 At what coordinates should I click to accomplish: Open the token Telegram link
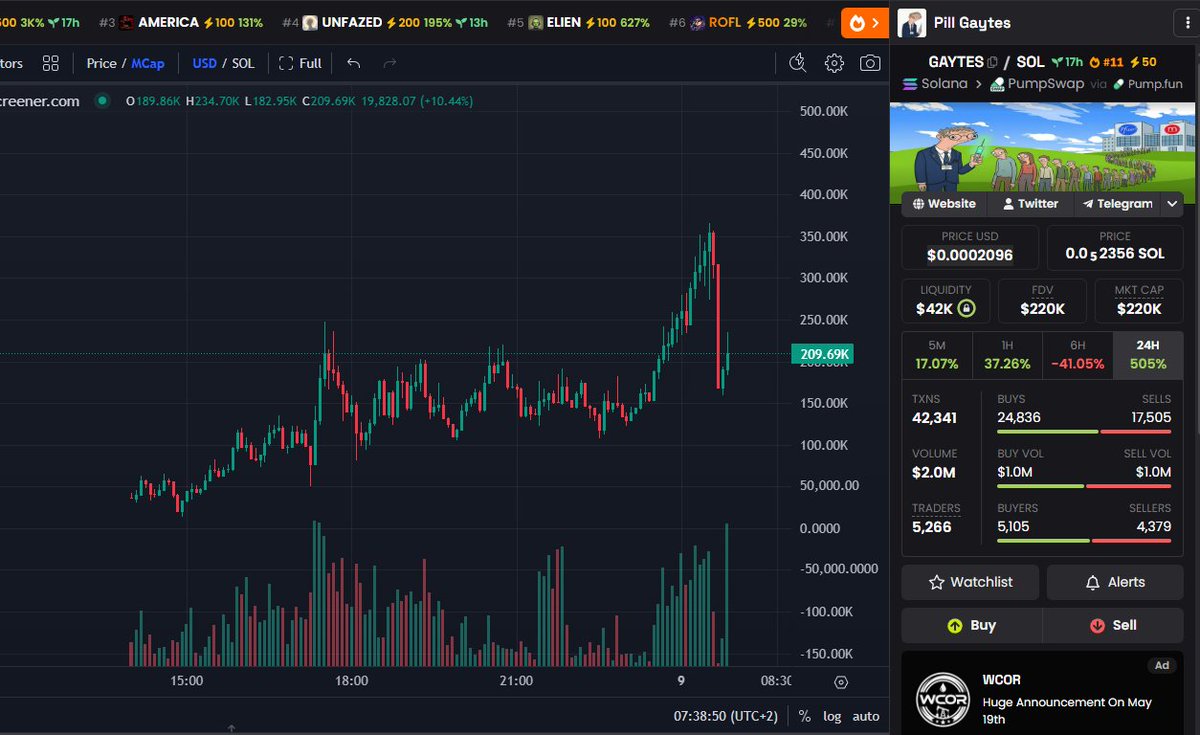(1117, 204)
